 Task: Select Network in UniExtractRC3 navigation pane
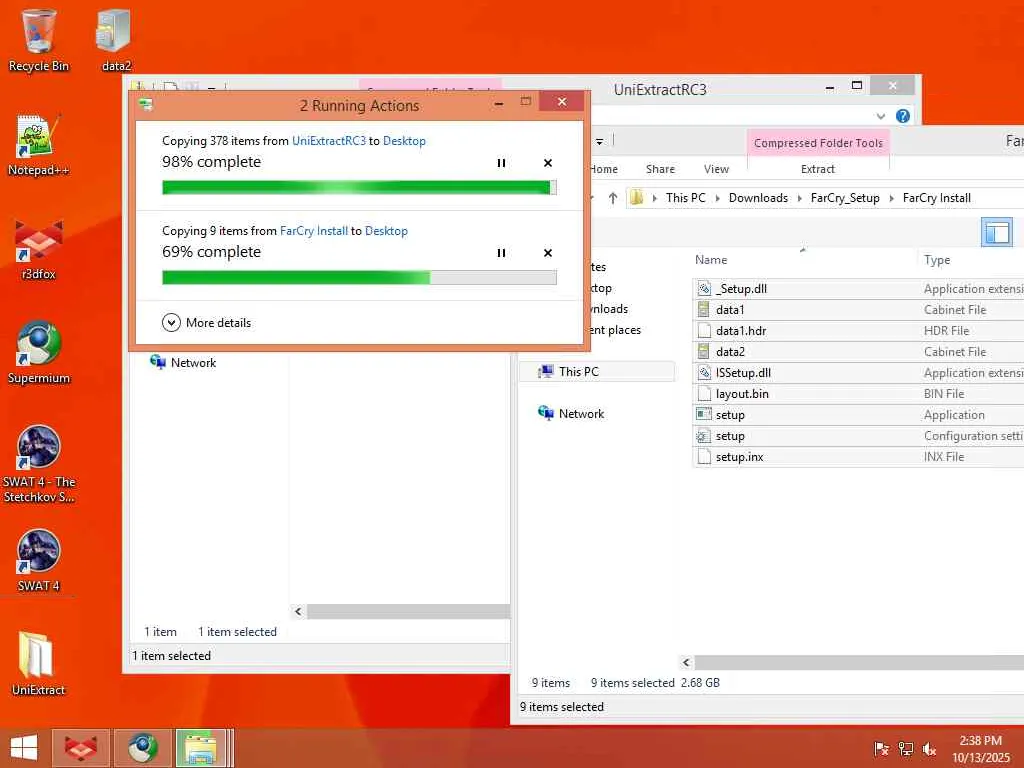pos(183,362)
